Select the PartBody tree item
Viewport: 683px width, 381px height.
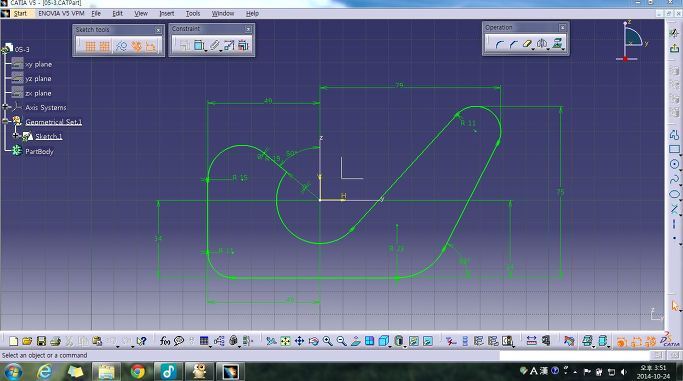(x=39, y=152)
